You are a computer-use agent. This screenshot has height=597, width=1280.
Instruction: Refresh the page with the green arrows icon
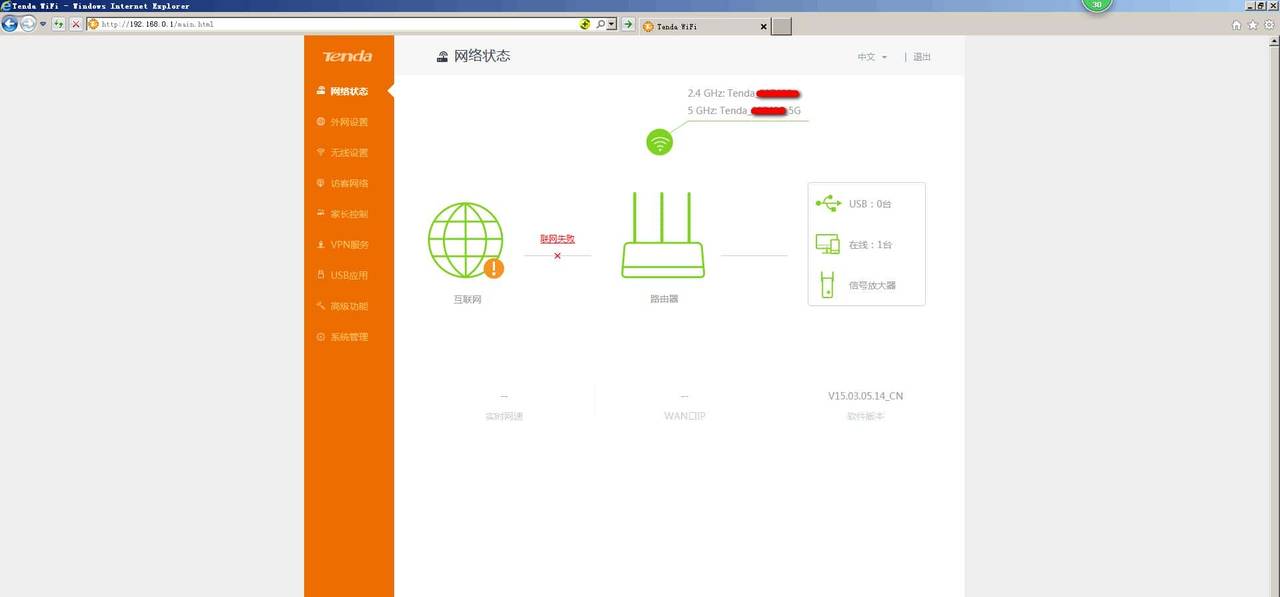point(59,24)
